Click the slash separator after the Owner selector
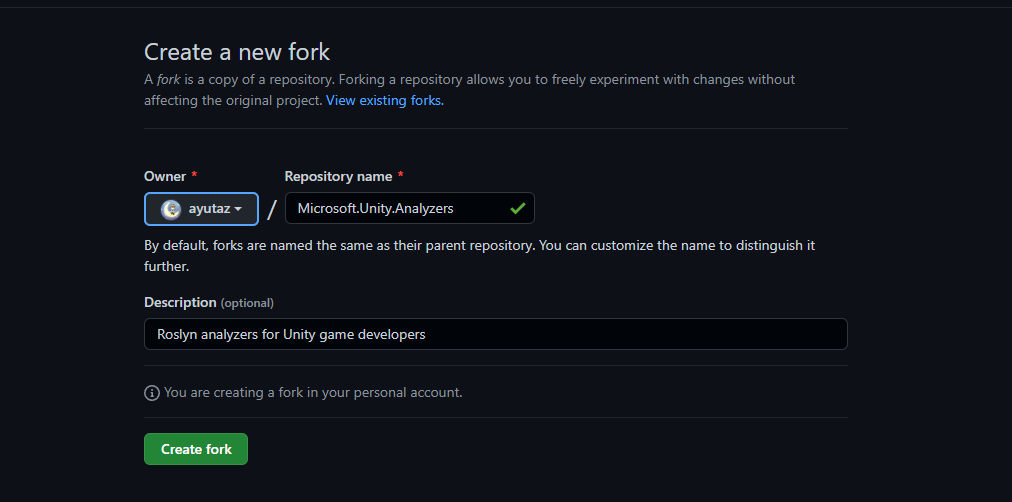Image resolution: width=1012 pixels, height=502 pixels. point(272,209)
